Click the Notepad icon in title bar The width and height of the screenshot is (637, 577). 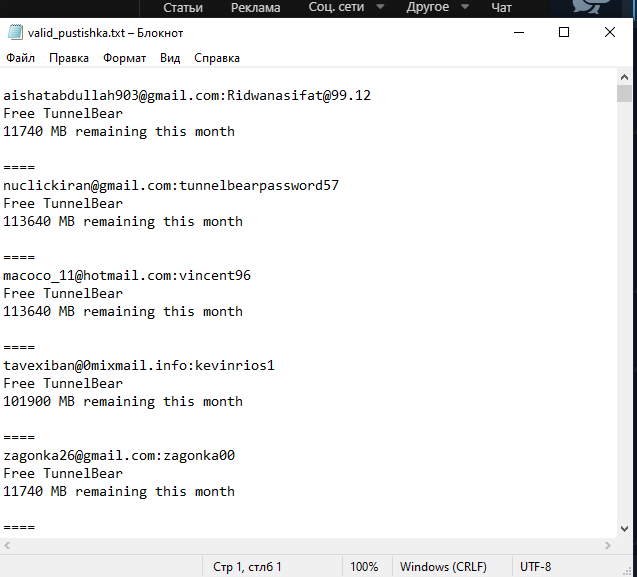pos(14,32)
